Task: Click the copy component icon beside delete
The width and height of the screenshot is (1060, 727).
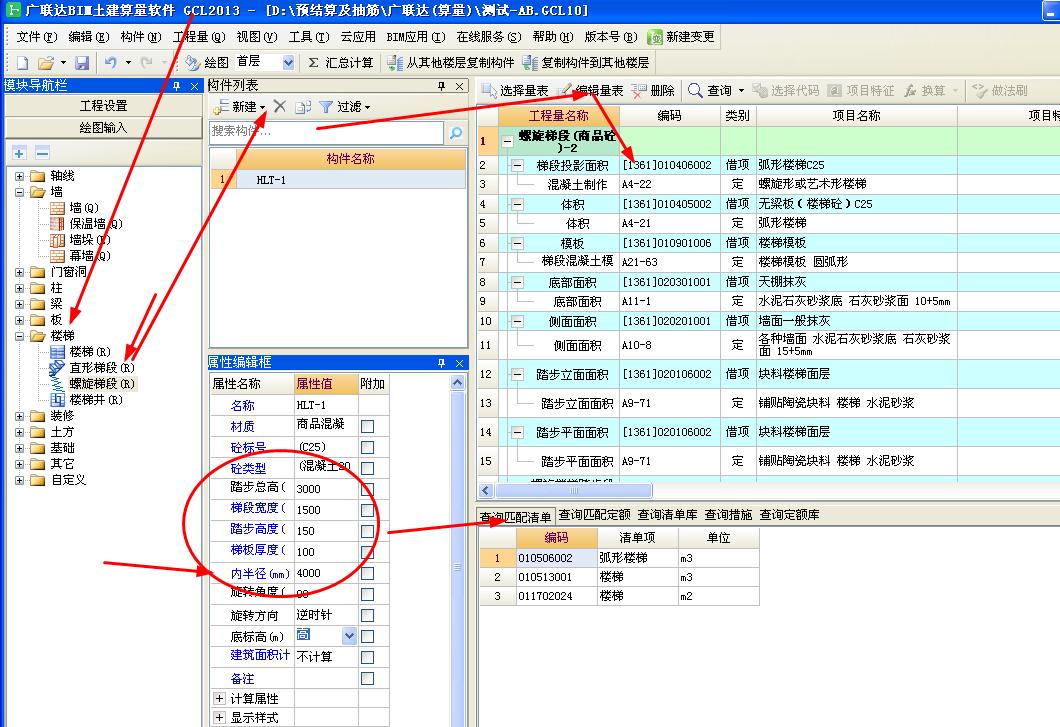Action: [x=303, y=106]
